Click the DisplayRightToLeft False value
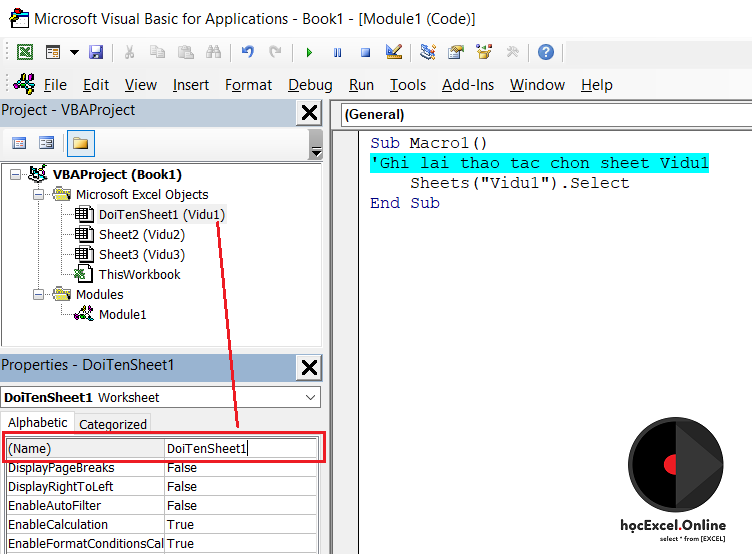Screen dimensions: 752x554 click(x=241, y=486)
